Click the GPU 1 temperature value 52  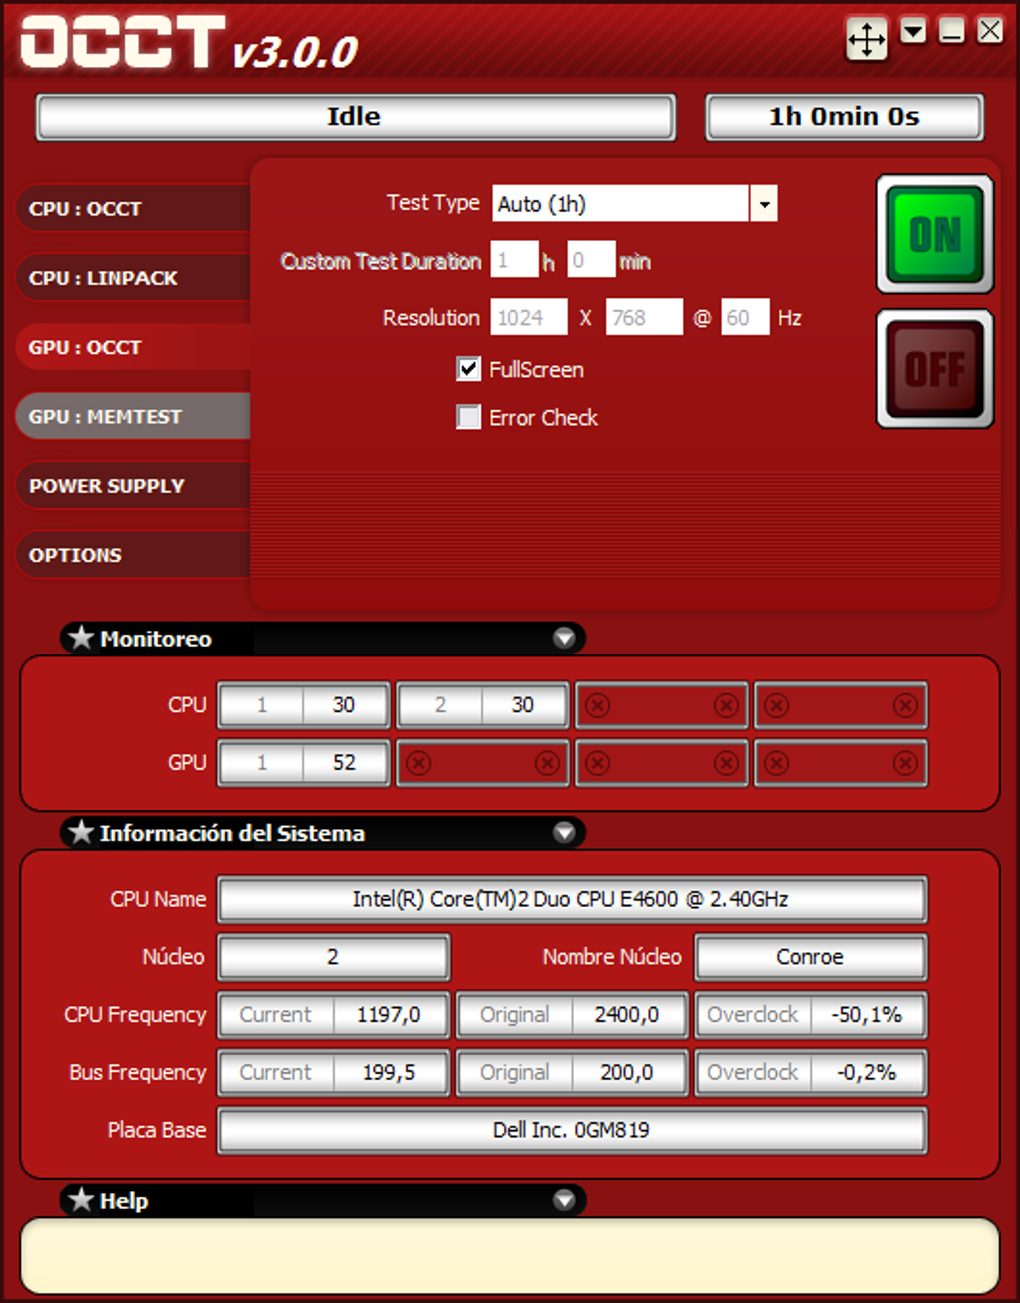(x=344, y=763)
